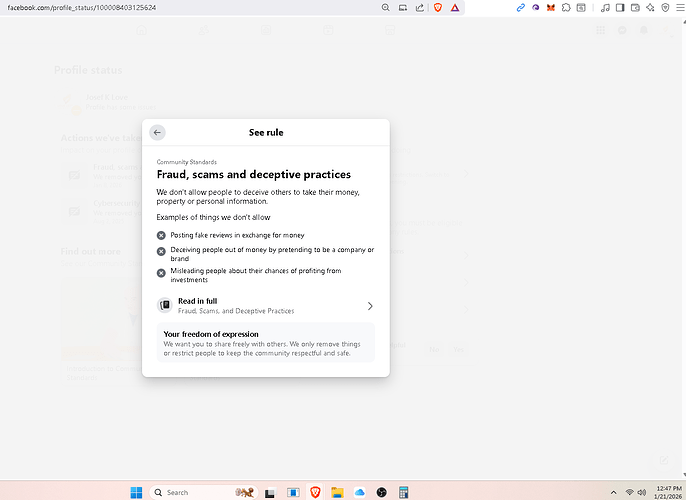Viewport: 686px width, 500px height.
Task: Click the back arrow in See rule dialog
Action: (157, 132)
